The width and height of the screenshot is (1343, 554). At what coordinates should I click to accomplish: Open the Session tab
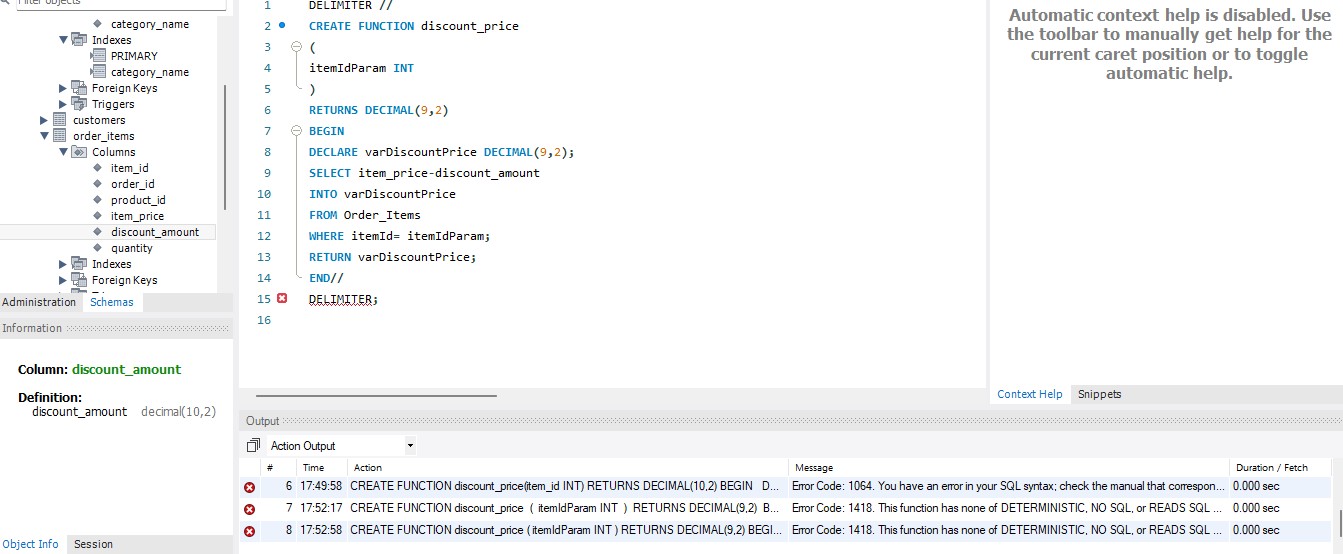tap(94, 544)
